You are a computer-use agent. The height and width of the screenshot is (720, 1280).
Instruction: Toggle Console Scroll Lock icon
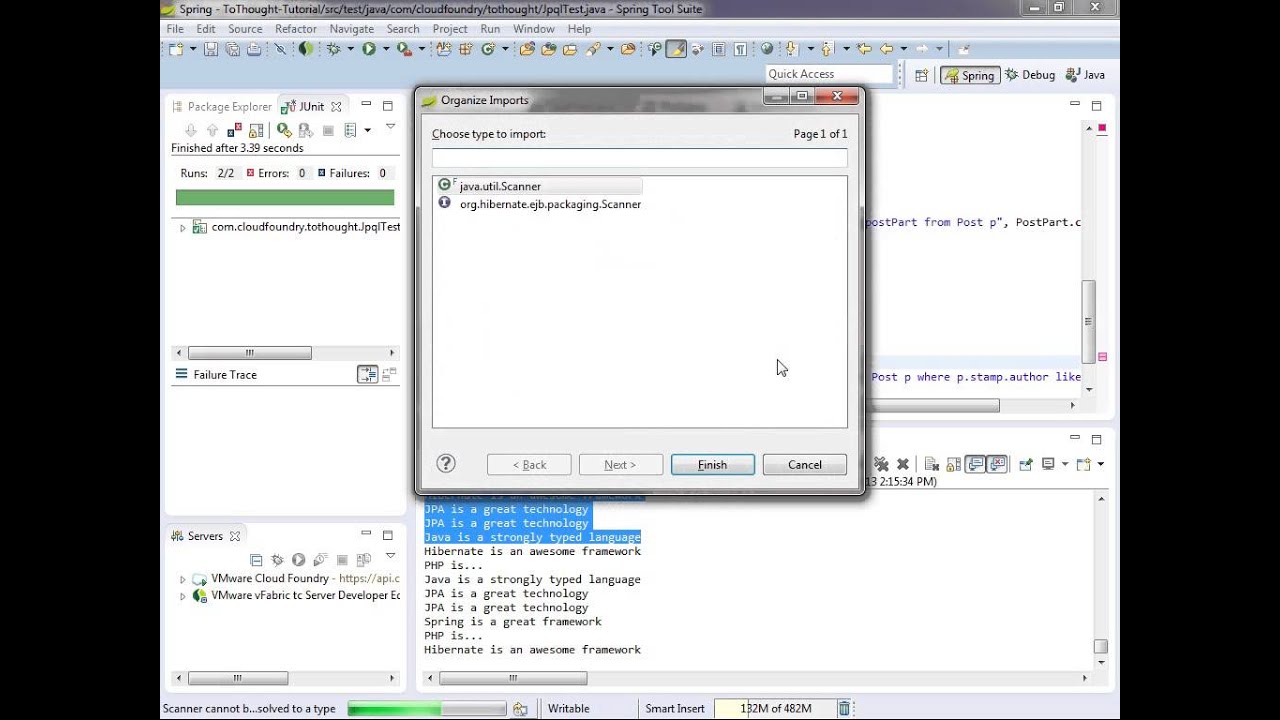click(x=953, y=464)
